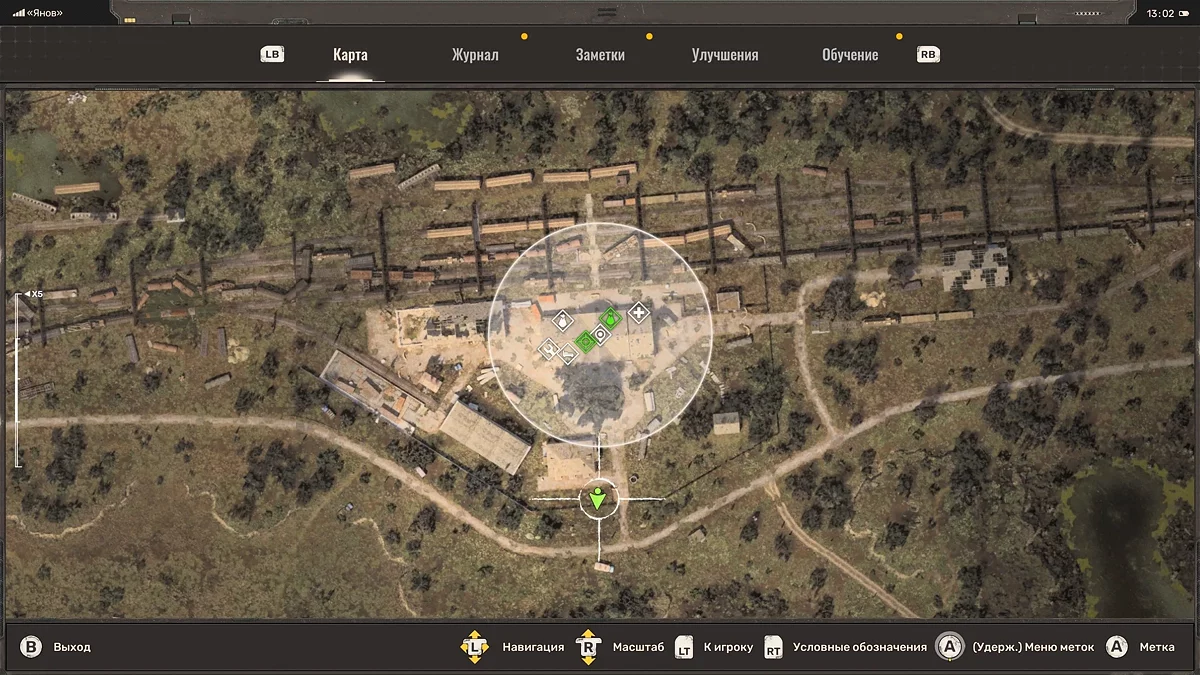Select the technician wrench map marker
Viewport: 1200px width, 675px height.
coord(548,348)
